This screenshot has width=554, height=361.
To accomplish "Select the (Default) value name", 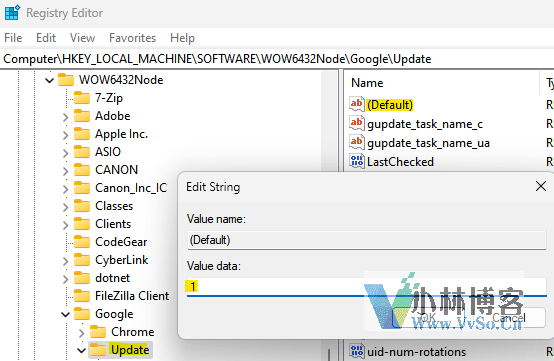I will [390, 105].
